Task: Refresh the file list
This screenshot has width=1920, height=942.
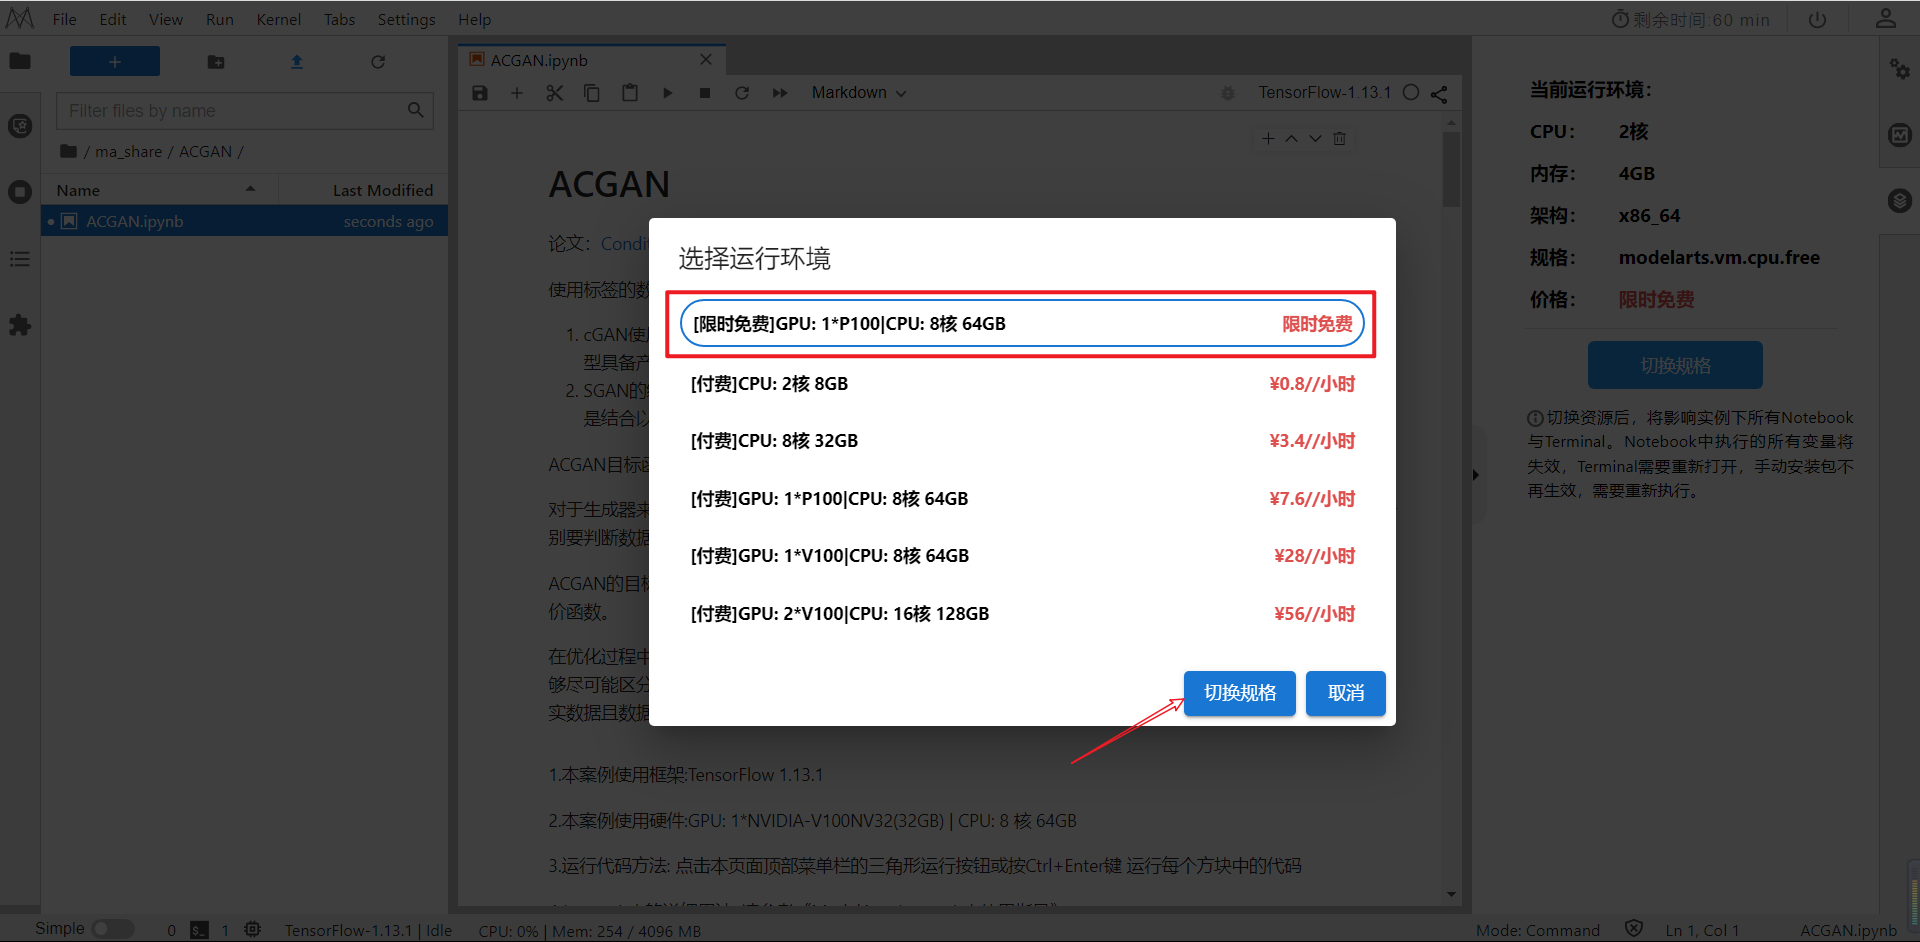Action: tap(378, 62)
